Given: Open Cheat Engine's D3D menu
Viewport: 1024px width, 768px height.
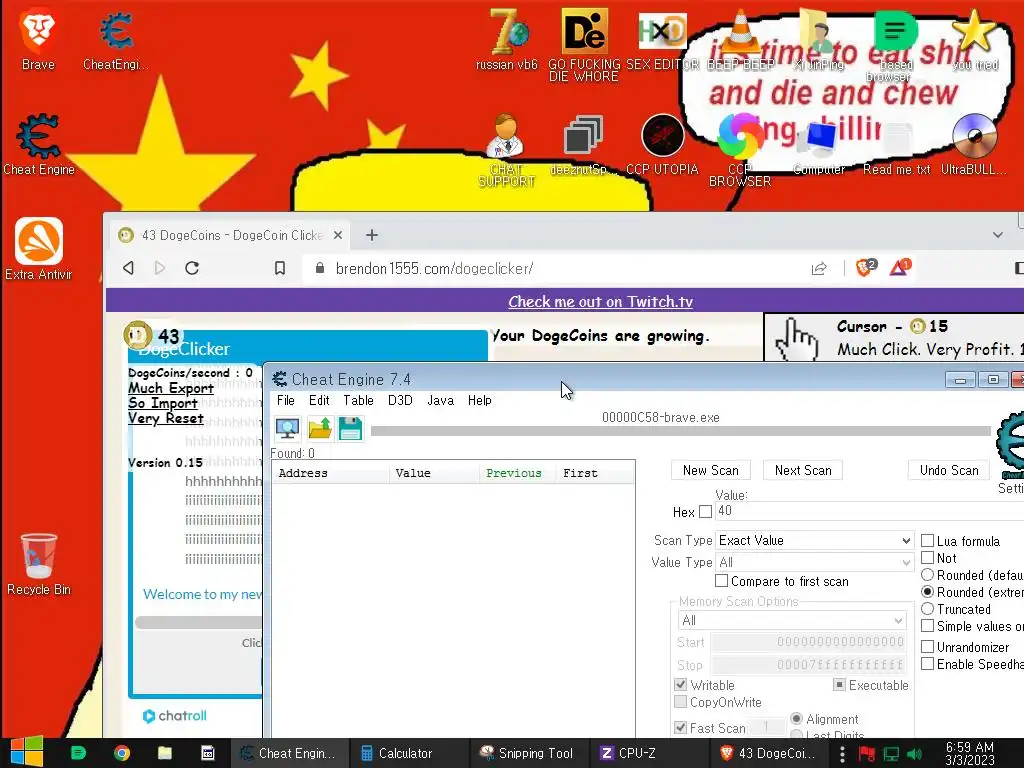Looking at the screenshot, I should point(400,400).
